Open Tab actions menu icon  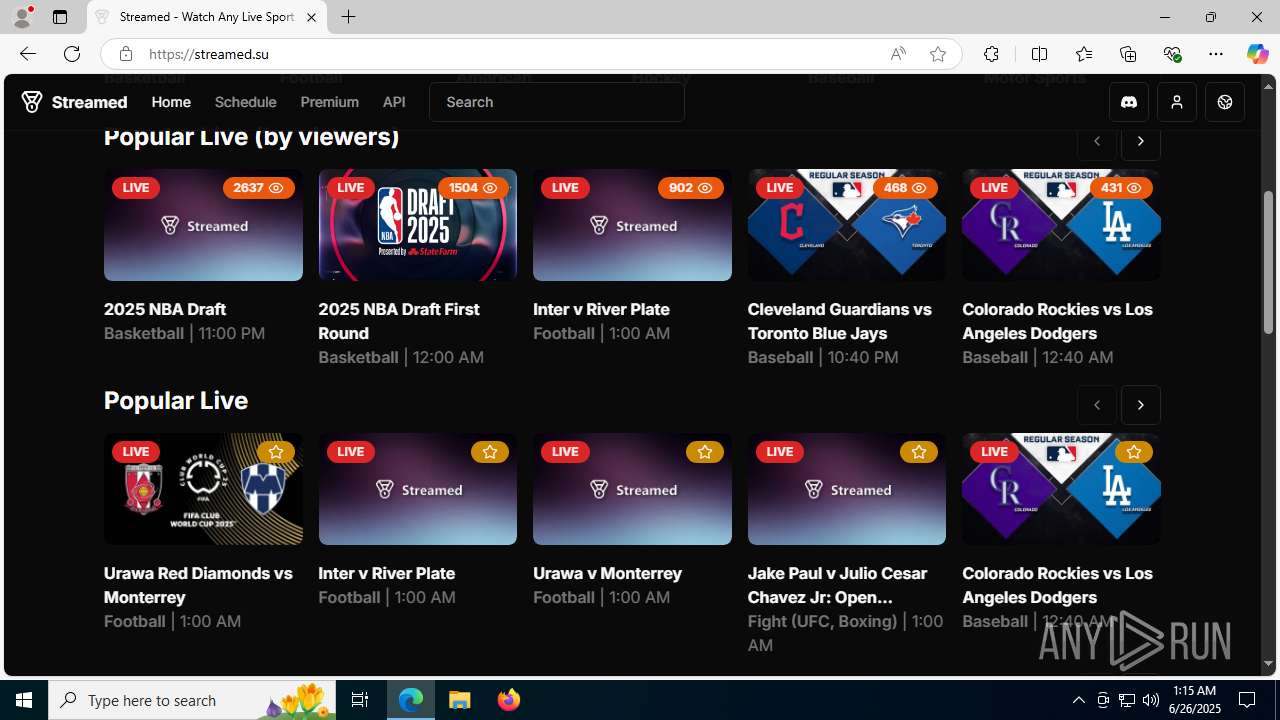[x=60, y=17]
